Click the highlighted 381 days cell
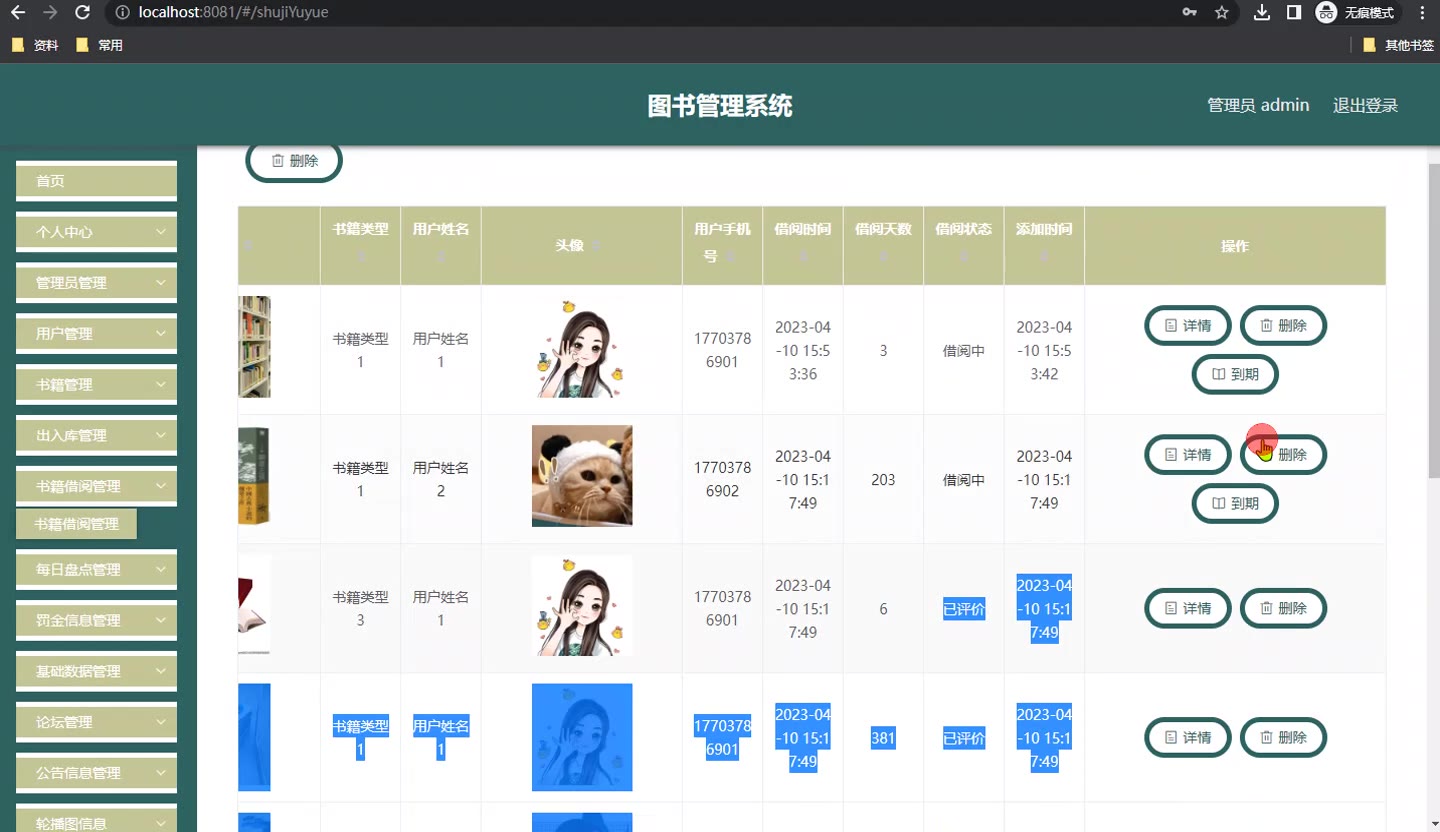The image size is (1440, 832). [883, 738]
